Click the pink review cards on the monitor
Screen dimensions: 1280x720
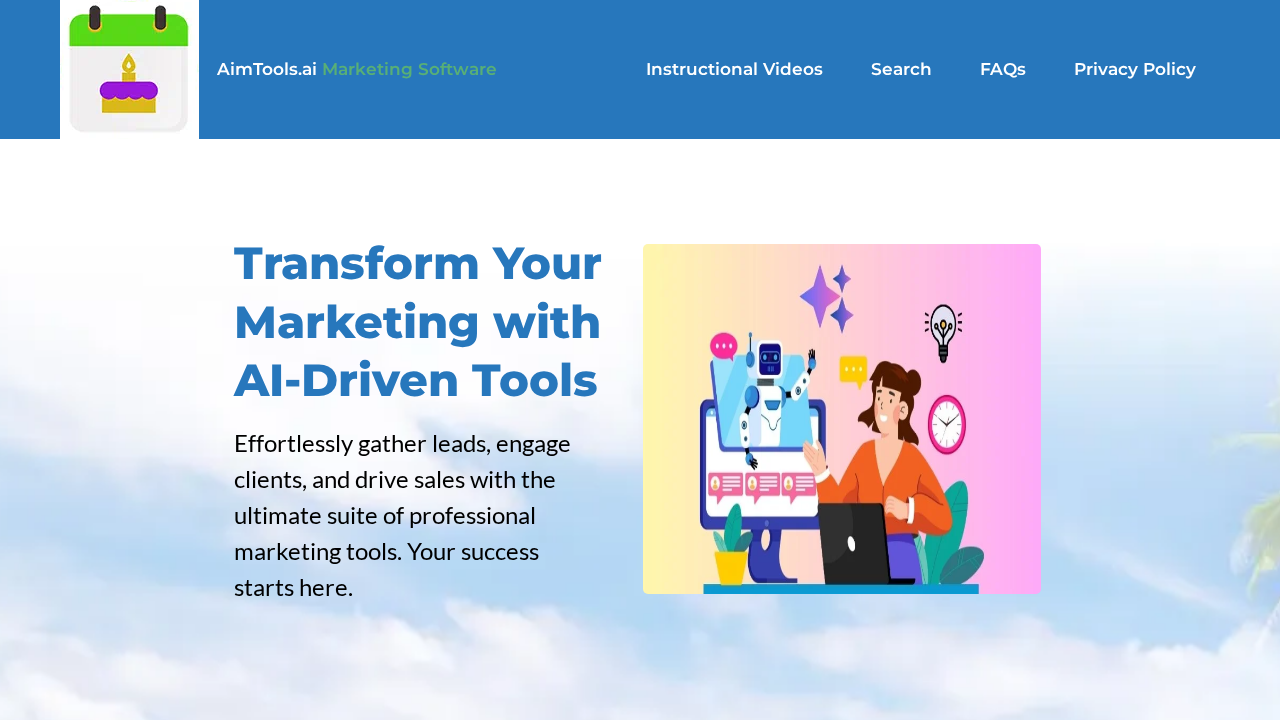pos(762,488)
